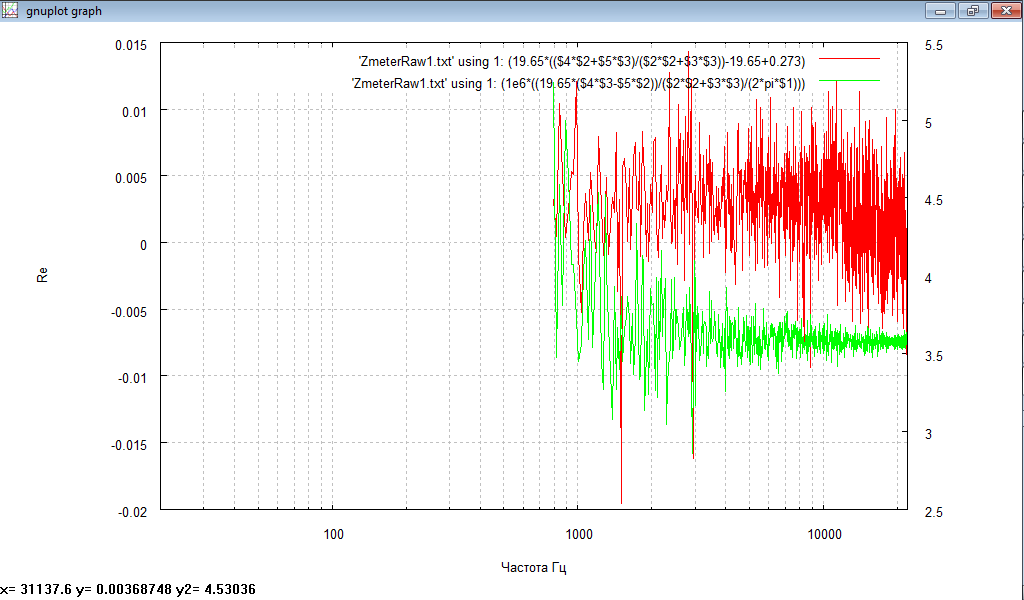This screenshot has width=1024, height=600.
Task: Click the green legend line sample
Action: (849, 81)
